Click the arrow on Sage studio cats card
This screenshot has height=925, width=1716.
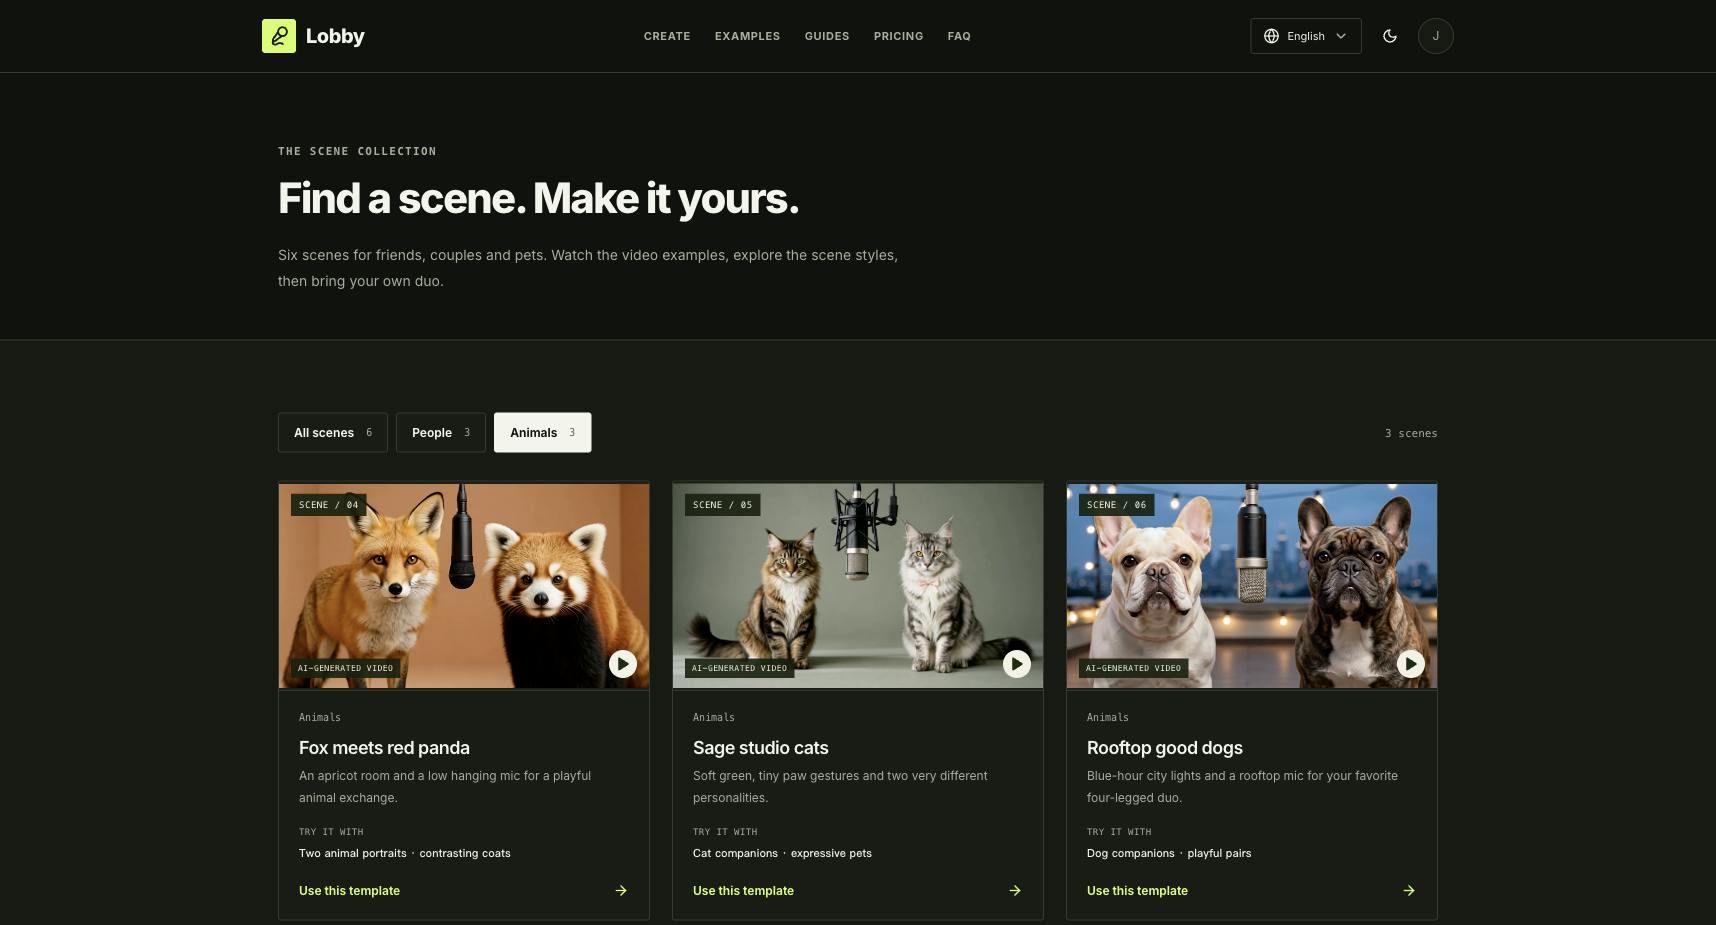1015,891
